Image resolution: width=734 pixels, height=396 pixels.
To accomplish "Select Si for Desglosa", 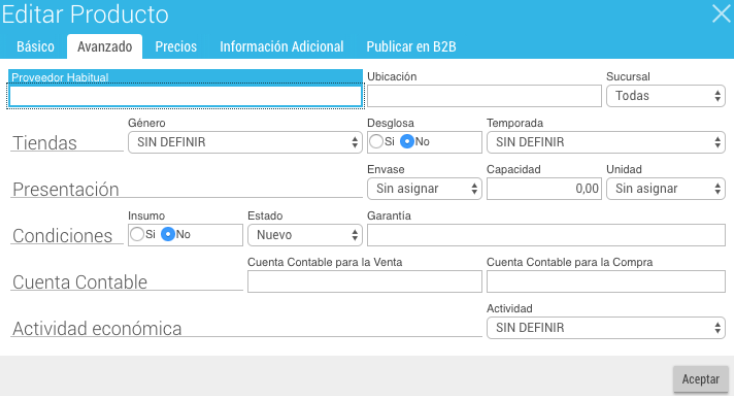I will tap(376, 141).
